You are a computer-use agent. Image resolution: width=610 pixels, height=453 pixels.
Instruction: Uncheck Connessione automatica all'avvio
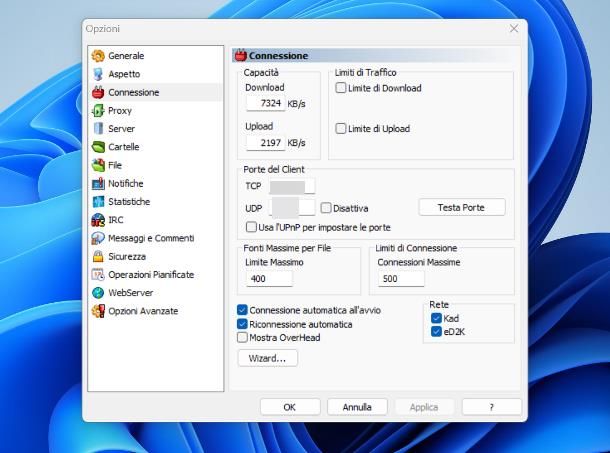pos(242,310)
